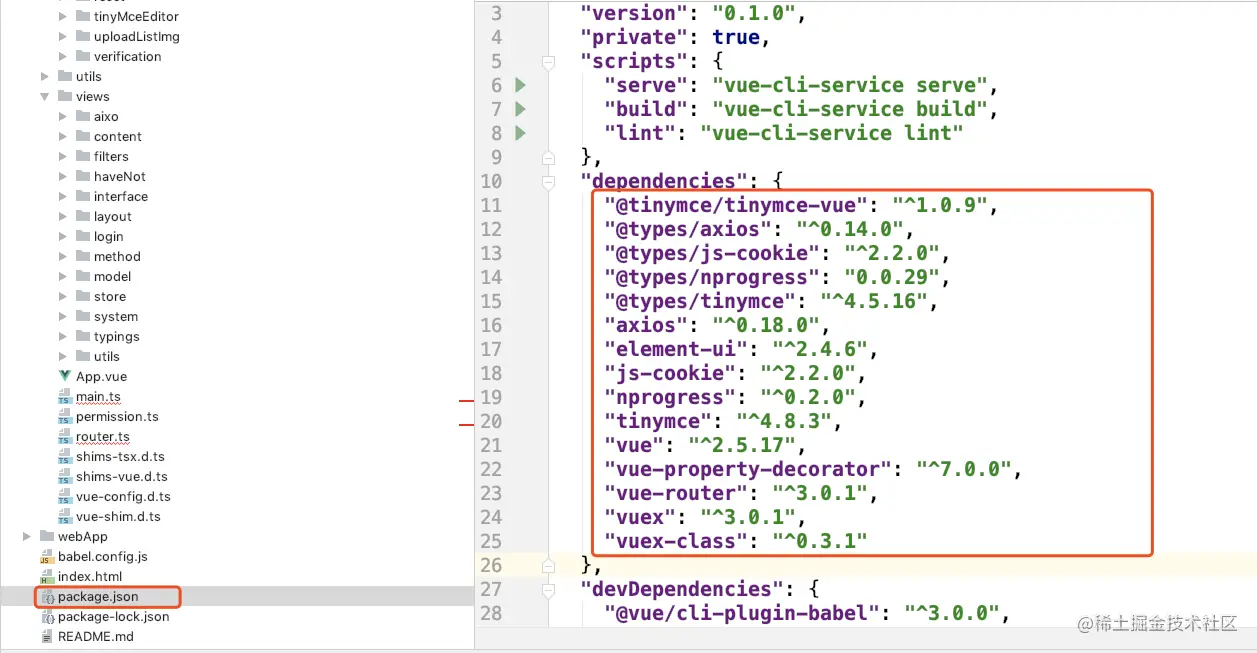Click the typings folder icon

[83, 336]
